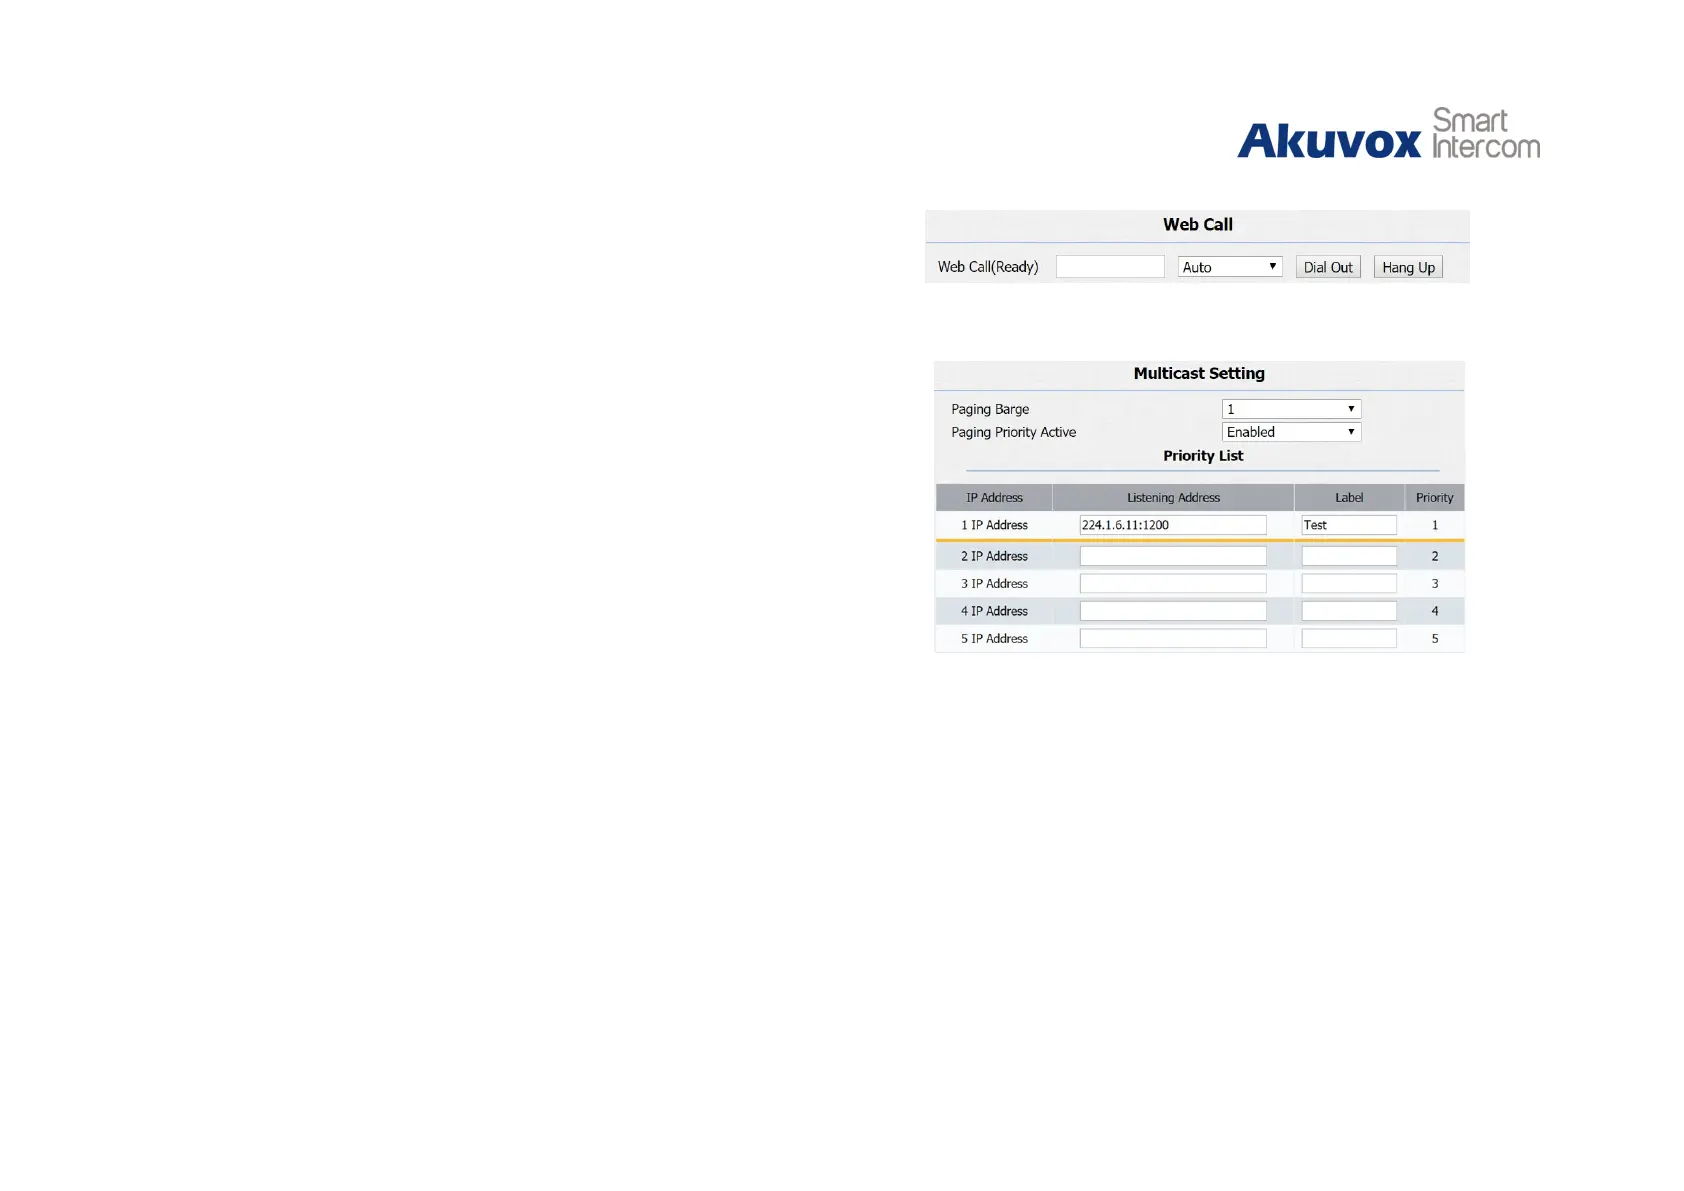
Task: Click label field for 2 IP Address
Action: click(x=1349, y=556)
